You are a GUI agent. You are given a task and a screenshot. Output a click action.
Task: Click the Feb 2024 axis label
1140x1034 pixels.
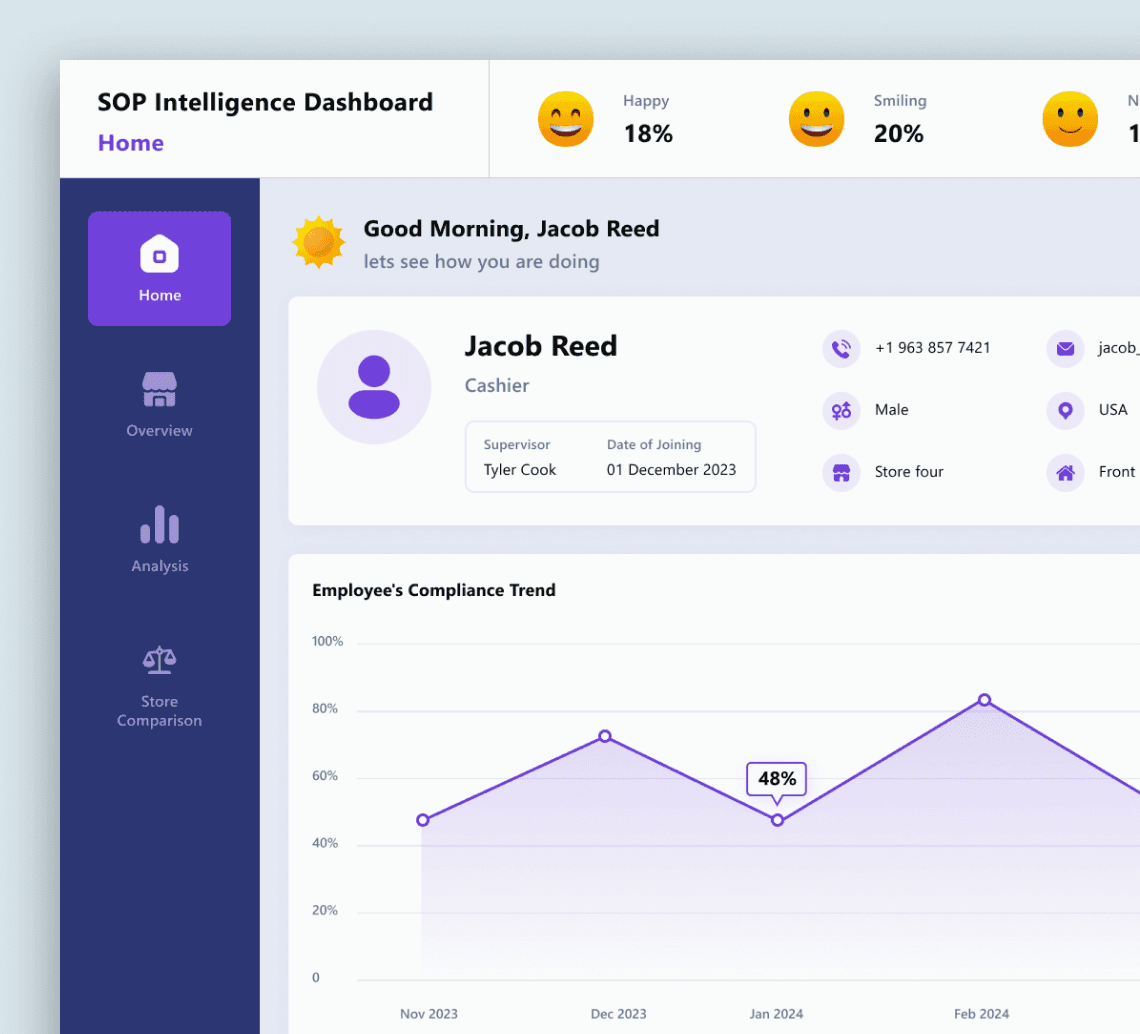click(982, 1014)
